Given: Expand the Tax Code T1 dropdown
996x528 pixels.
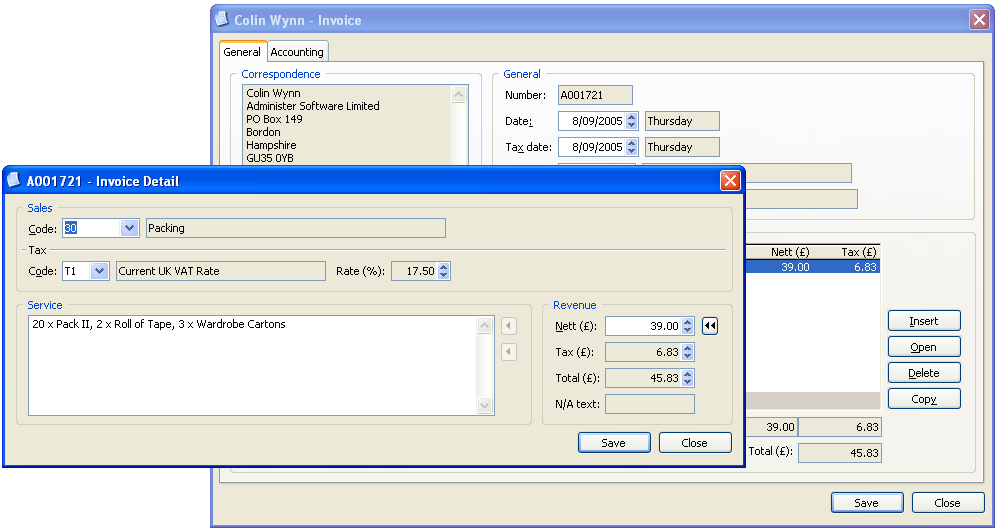Looking at the screenshot, I should [99, 271].
